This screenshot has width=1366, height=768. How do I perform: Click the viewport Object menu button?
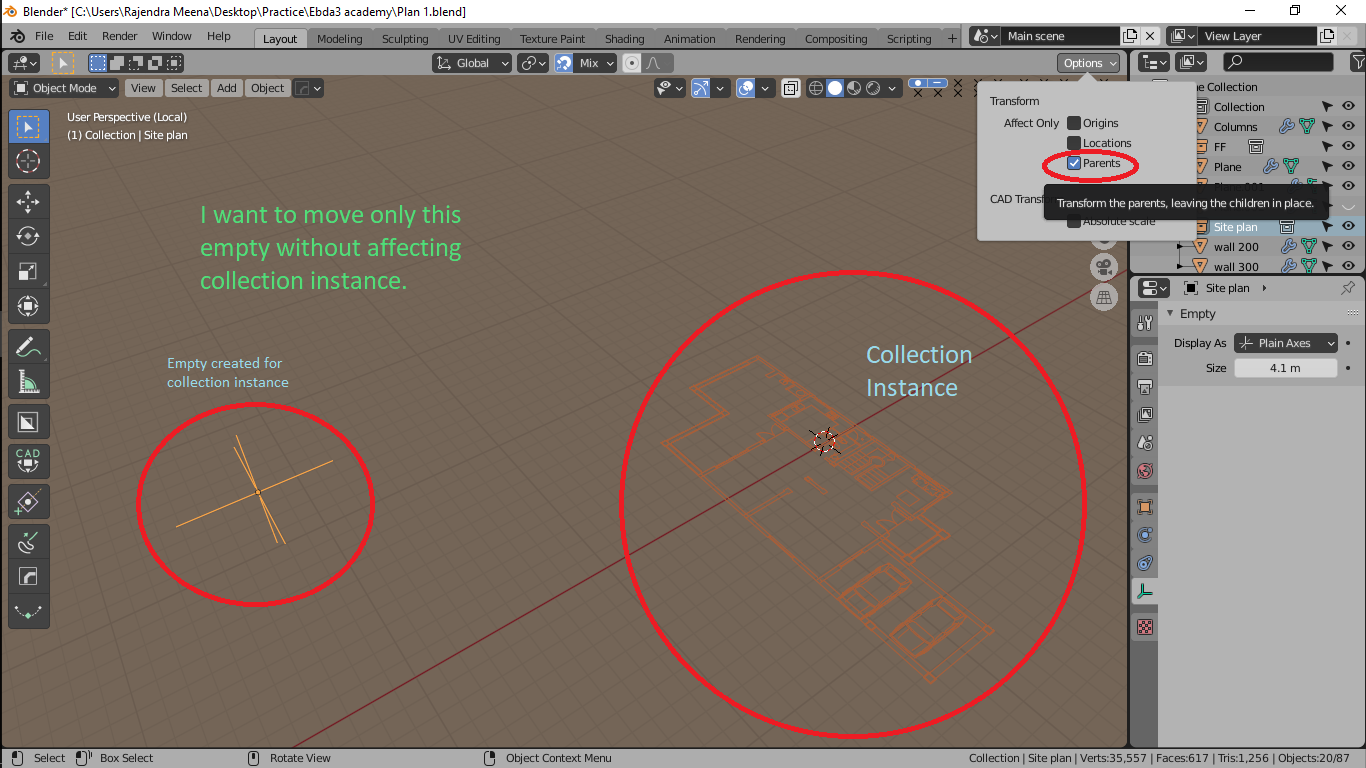(268, 88)
